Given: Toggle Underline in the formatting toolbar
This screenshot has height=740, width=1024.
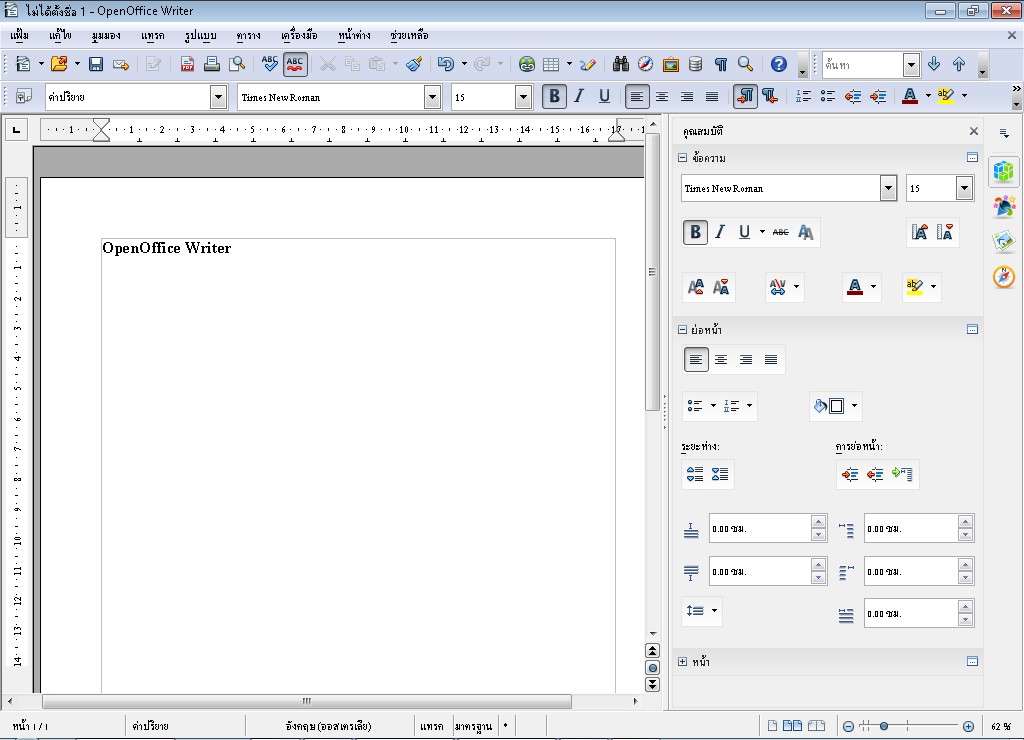Looking at the screenshot, I should (604, 97).
